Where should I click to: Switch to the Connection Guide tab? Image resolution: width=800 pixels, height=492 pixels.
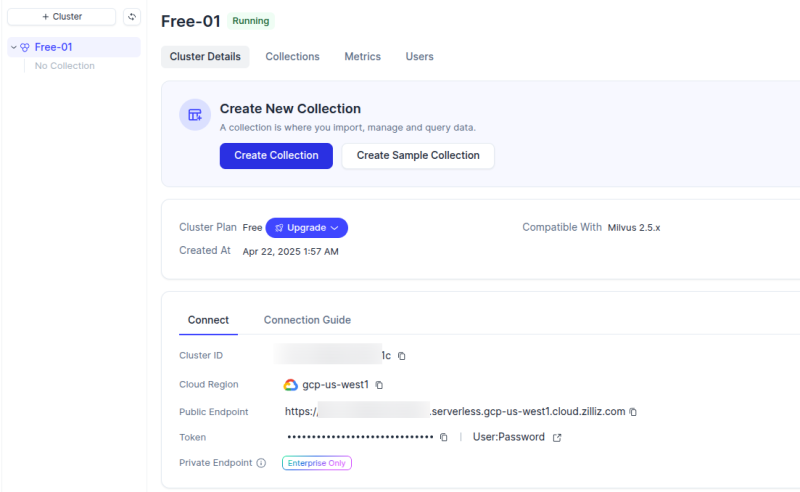point(307,320)
